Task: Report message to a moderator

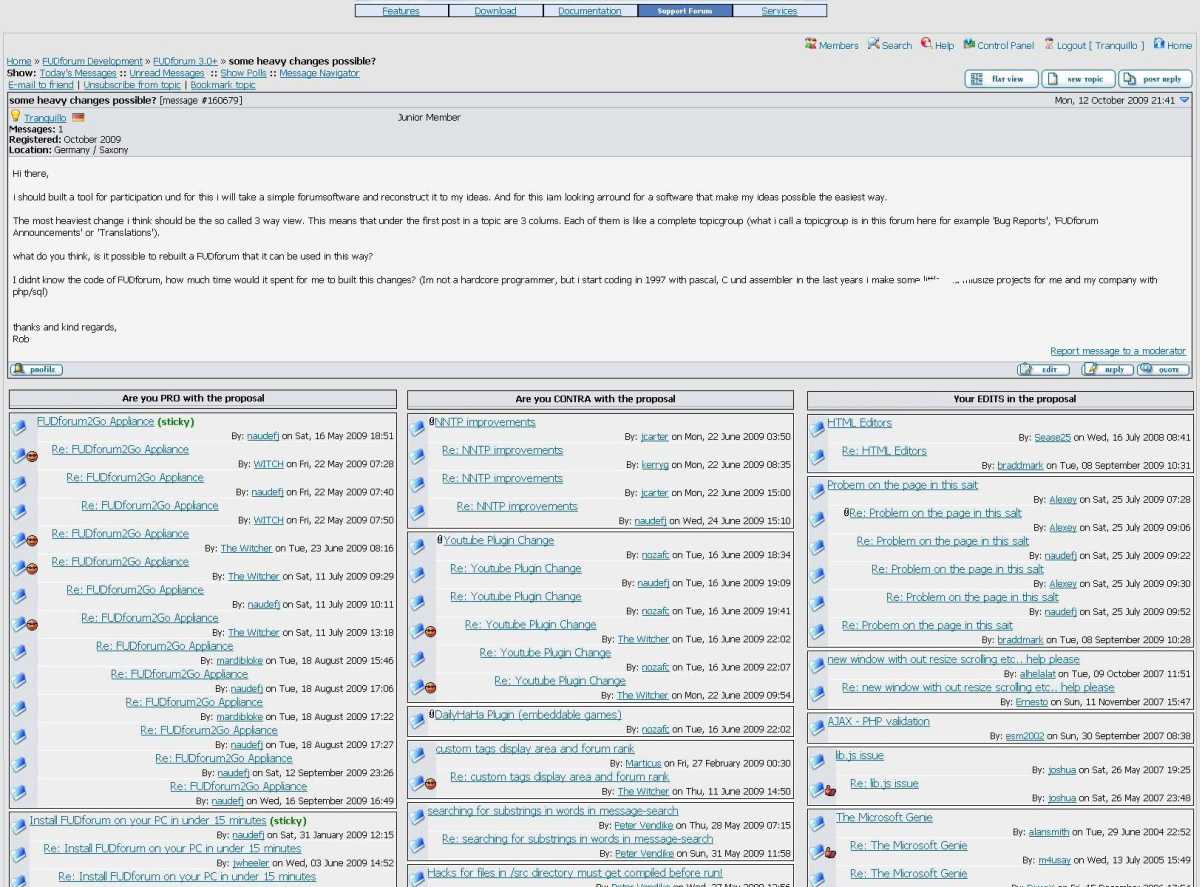Action: point(1118,351)
